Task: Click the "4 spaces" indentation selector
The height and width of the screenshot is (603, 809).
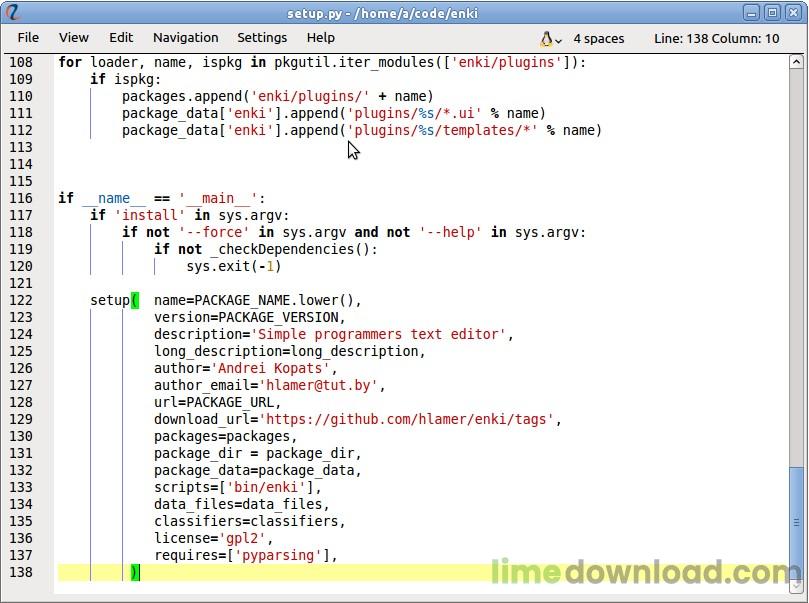Action: [x=598, y=38]
